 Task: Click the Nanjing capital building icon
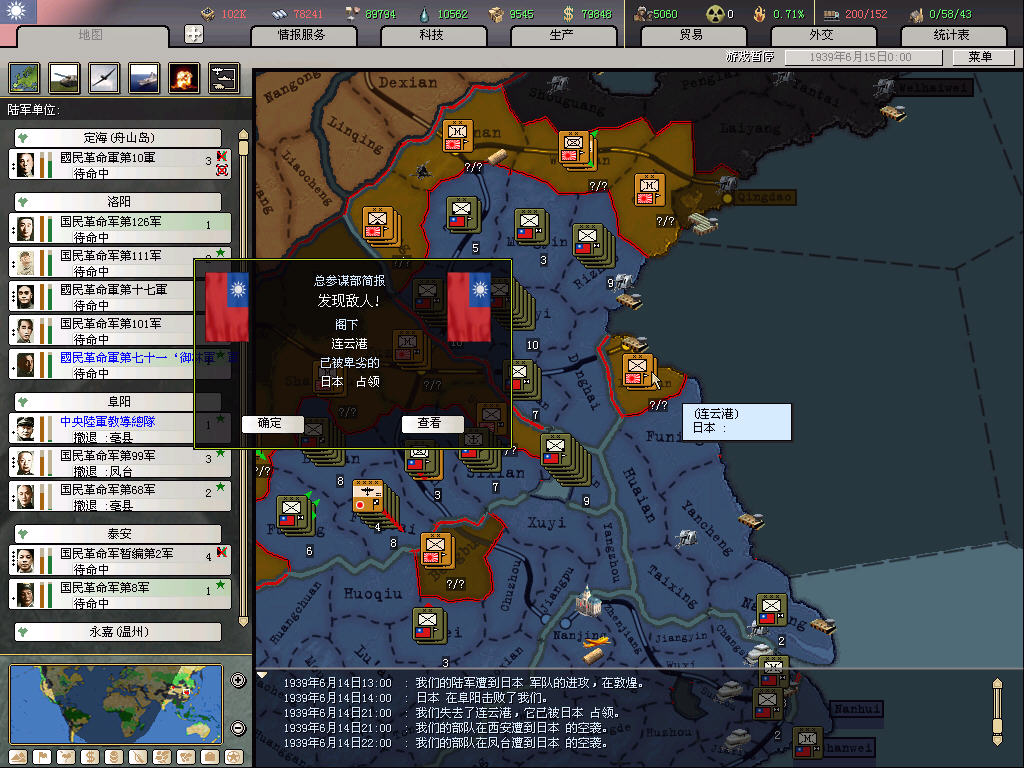[588, 601]
